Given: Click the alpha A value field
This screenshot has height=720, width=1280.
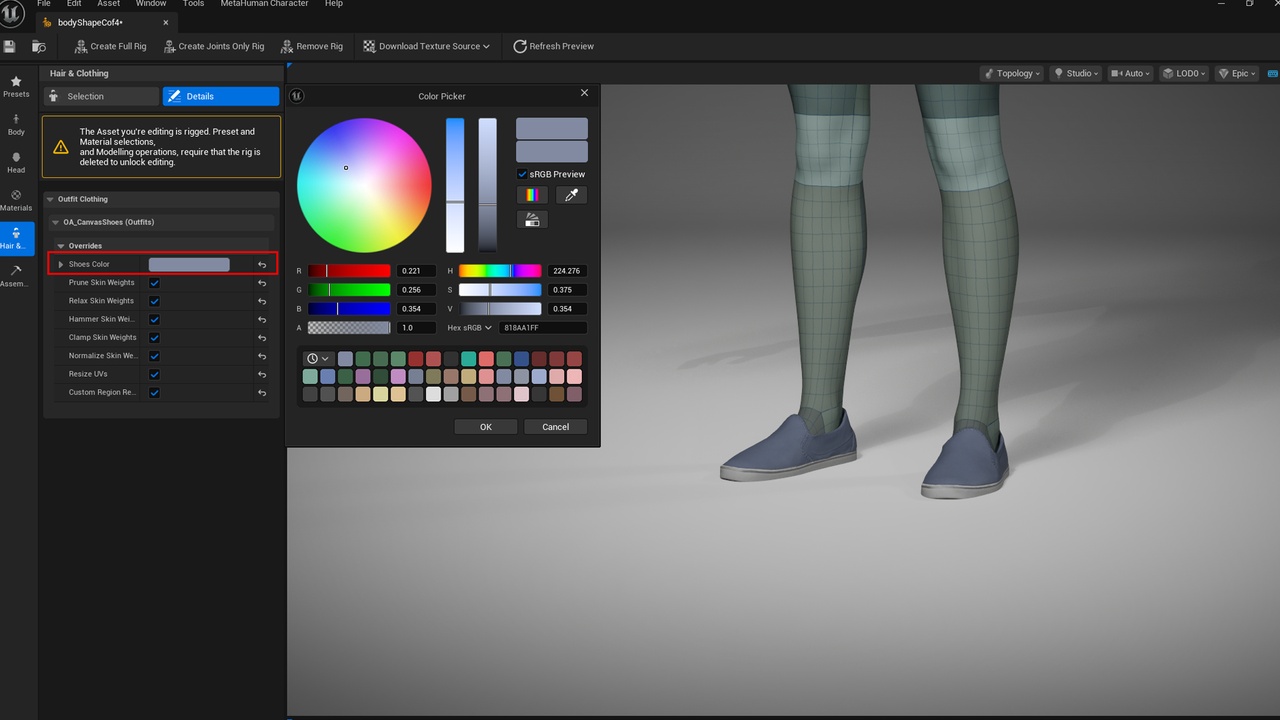Looking at the screenshot, I should click(416, 328).
